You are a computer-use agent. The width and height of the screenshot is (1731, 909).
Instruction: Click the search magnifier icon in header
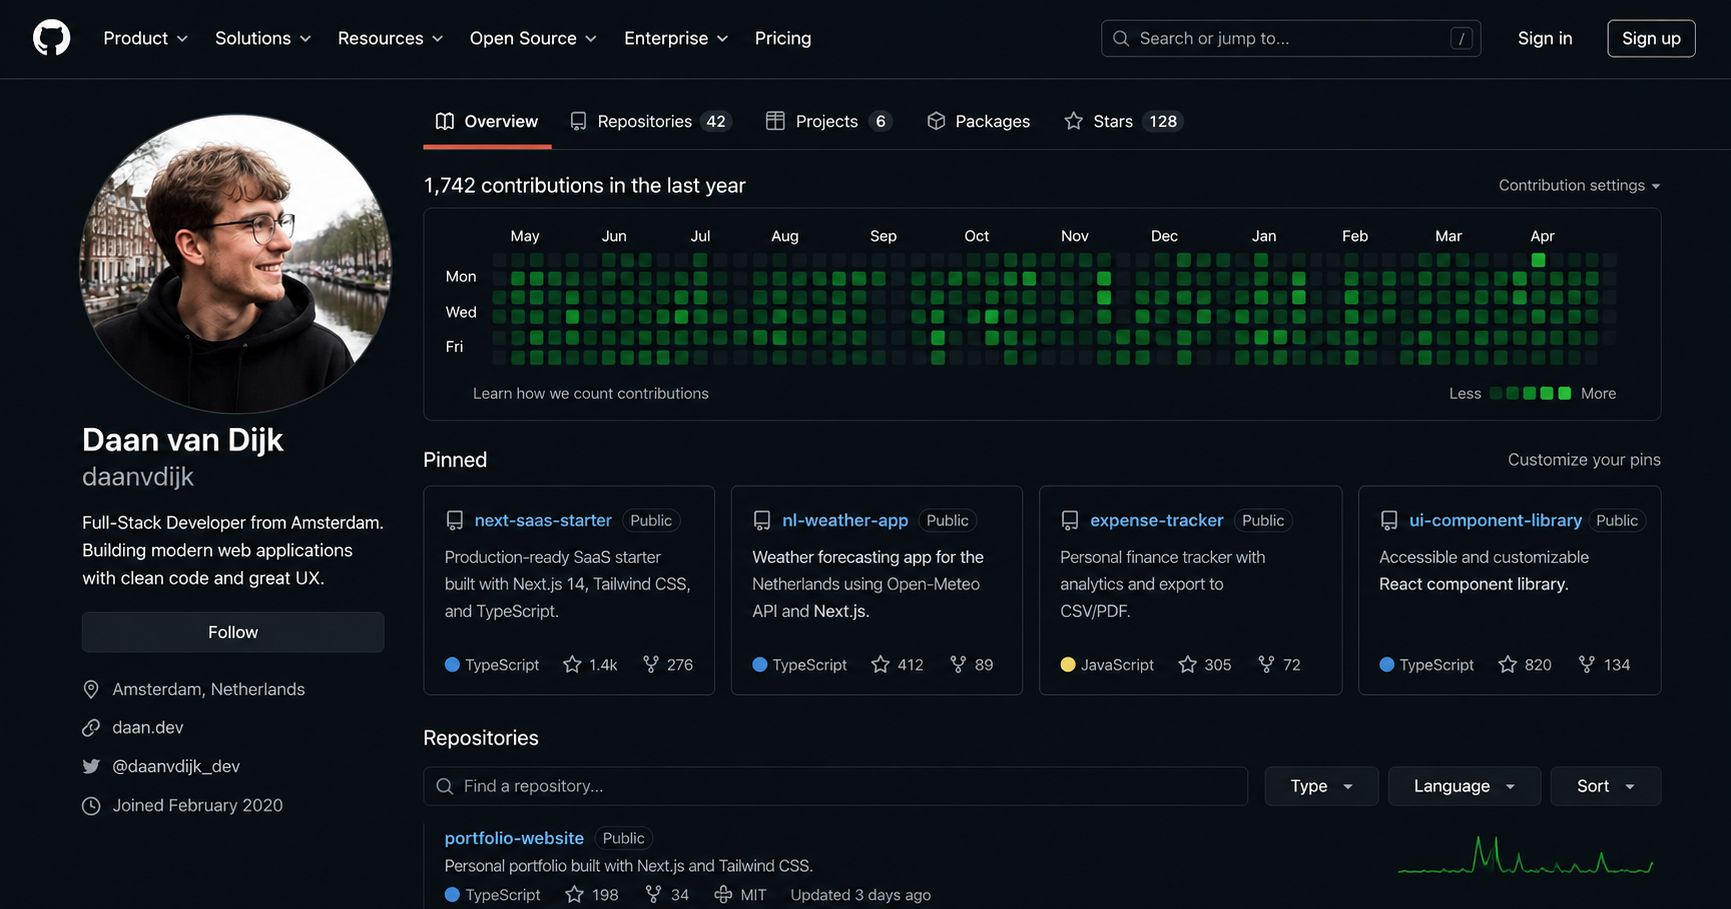point(1121,38)
